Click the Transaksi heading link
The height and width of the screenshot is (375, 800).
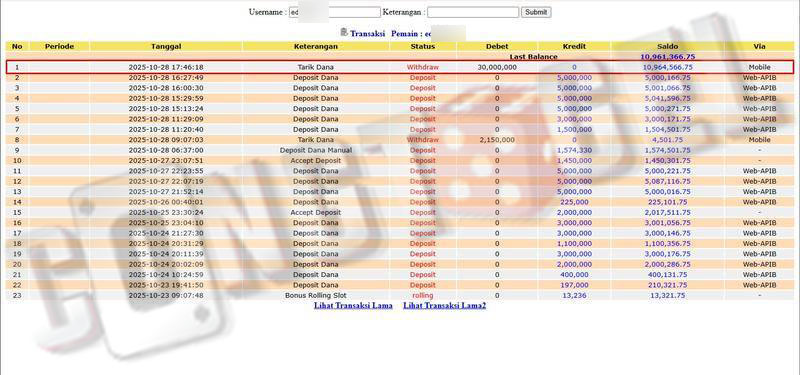[x=367, y=34]
